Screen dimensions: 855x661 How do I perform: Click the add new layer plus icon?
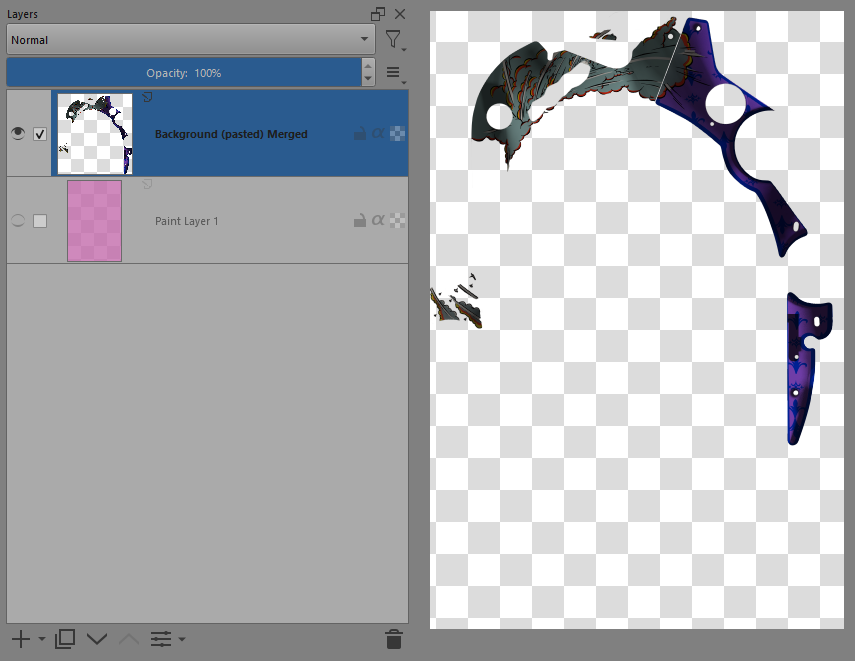(20, 639)
